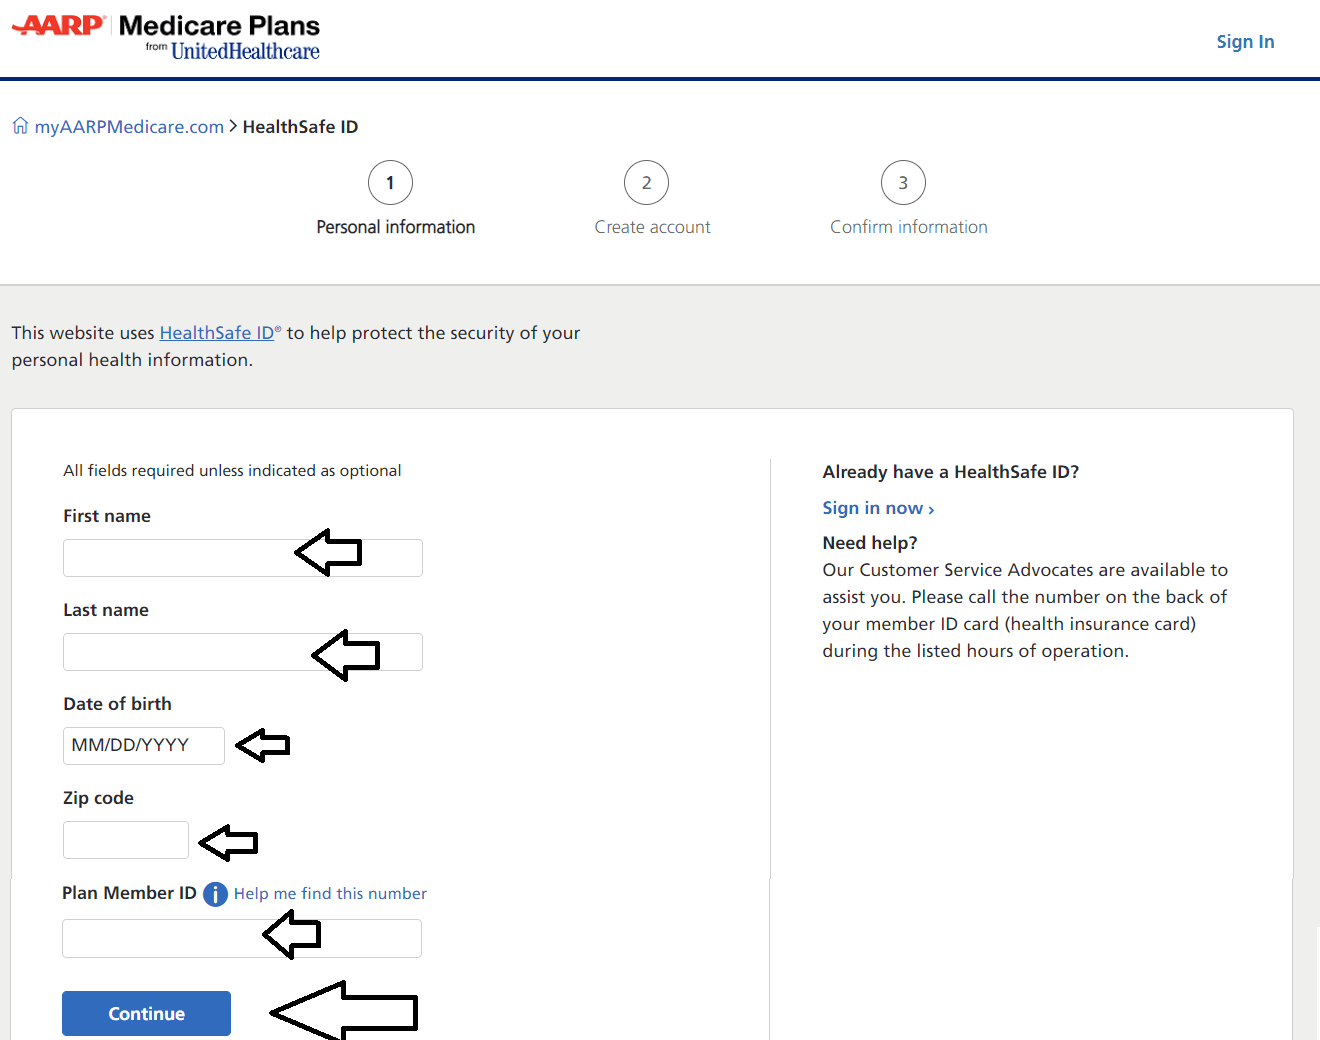Click the 'Confirm information' step label
1320x1040 pixels.
(909, 227)
